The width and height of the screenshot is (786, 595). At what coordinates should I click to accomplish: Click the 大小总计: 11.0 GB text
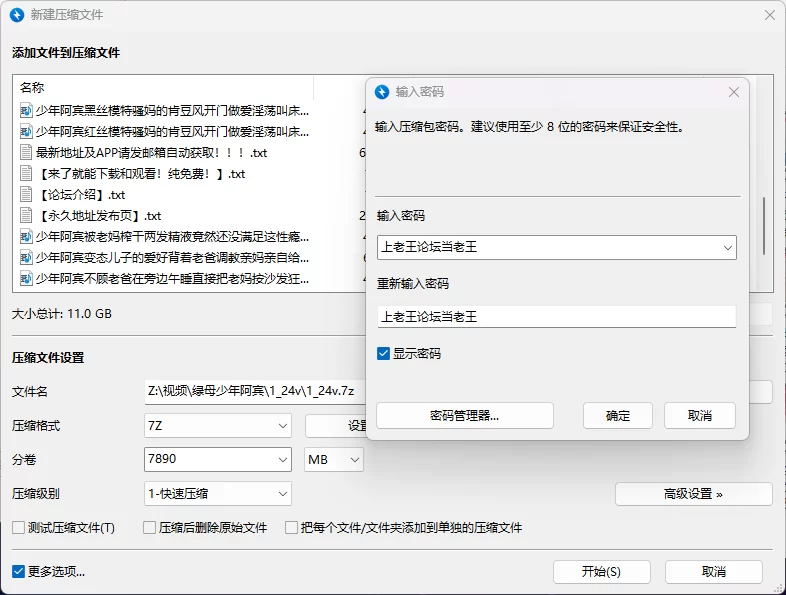tap(62, 314)
